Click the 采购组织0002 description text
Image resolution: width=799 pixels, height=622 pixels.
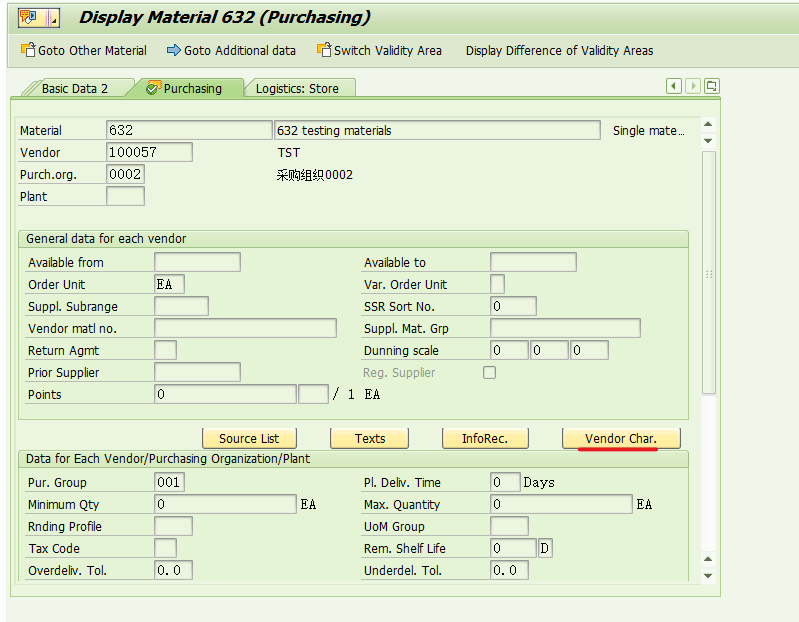(x=314, y=175)
